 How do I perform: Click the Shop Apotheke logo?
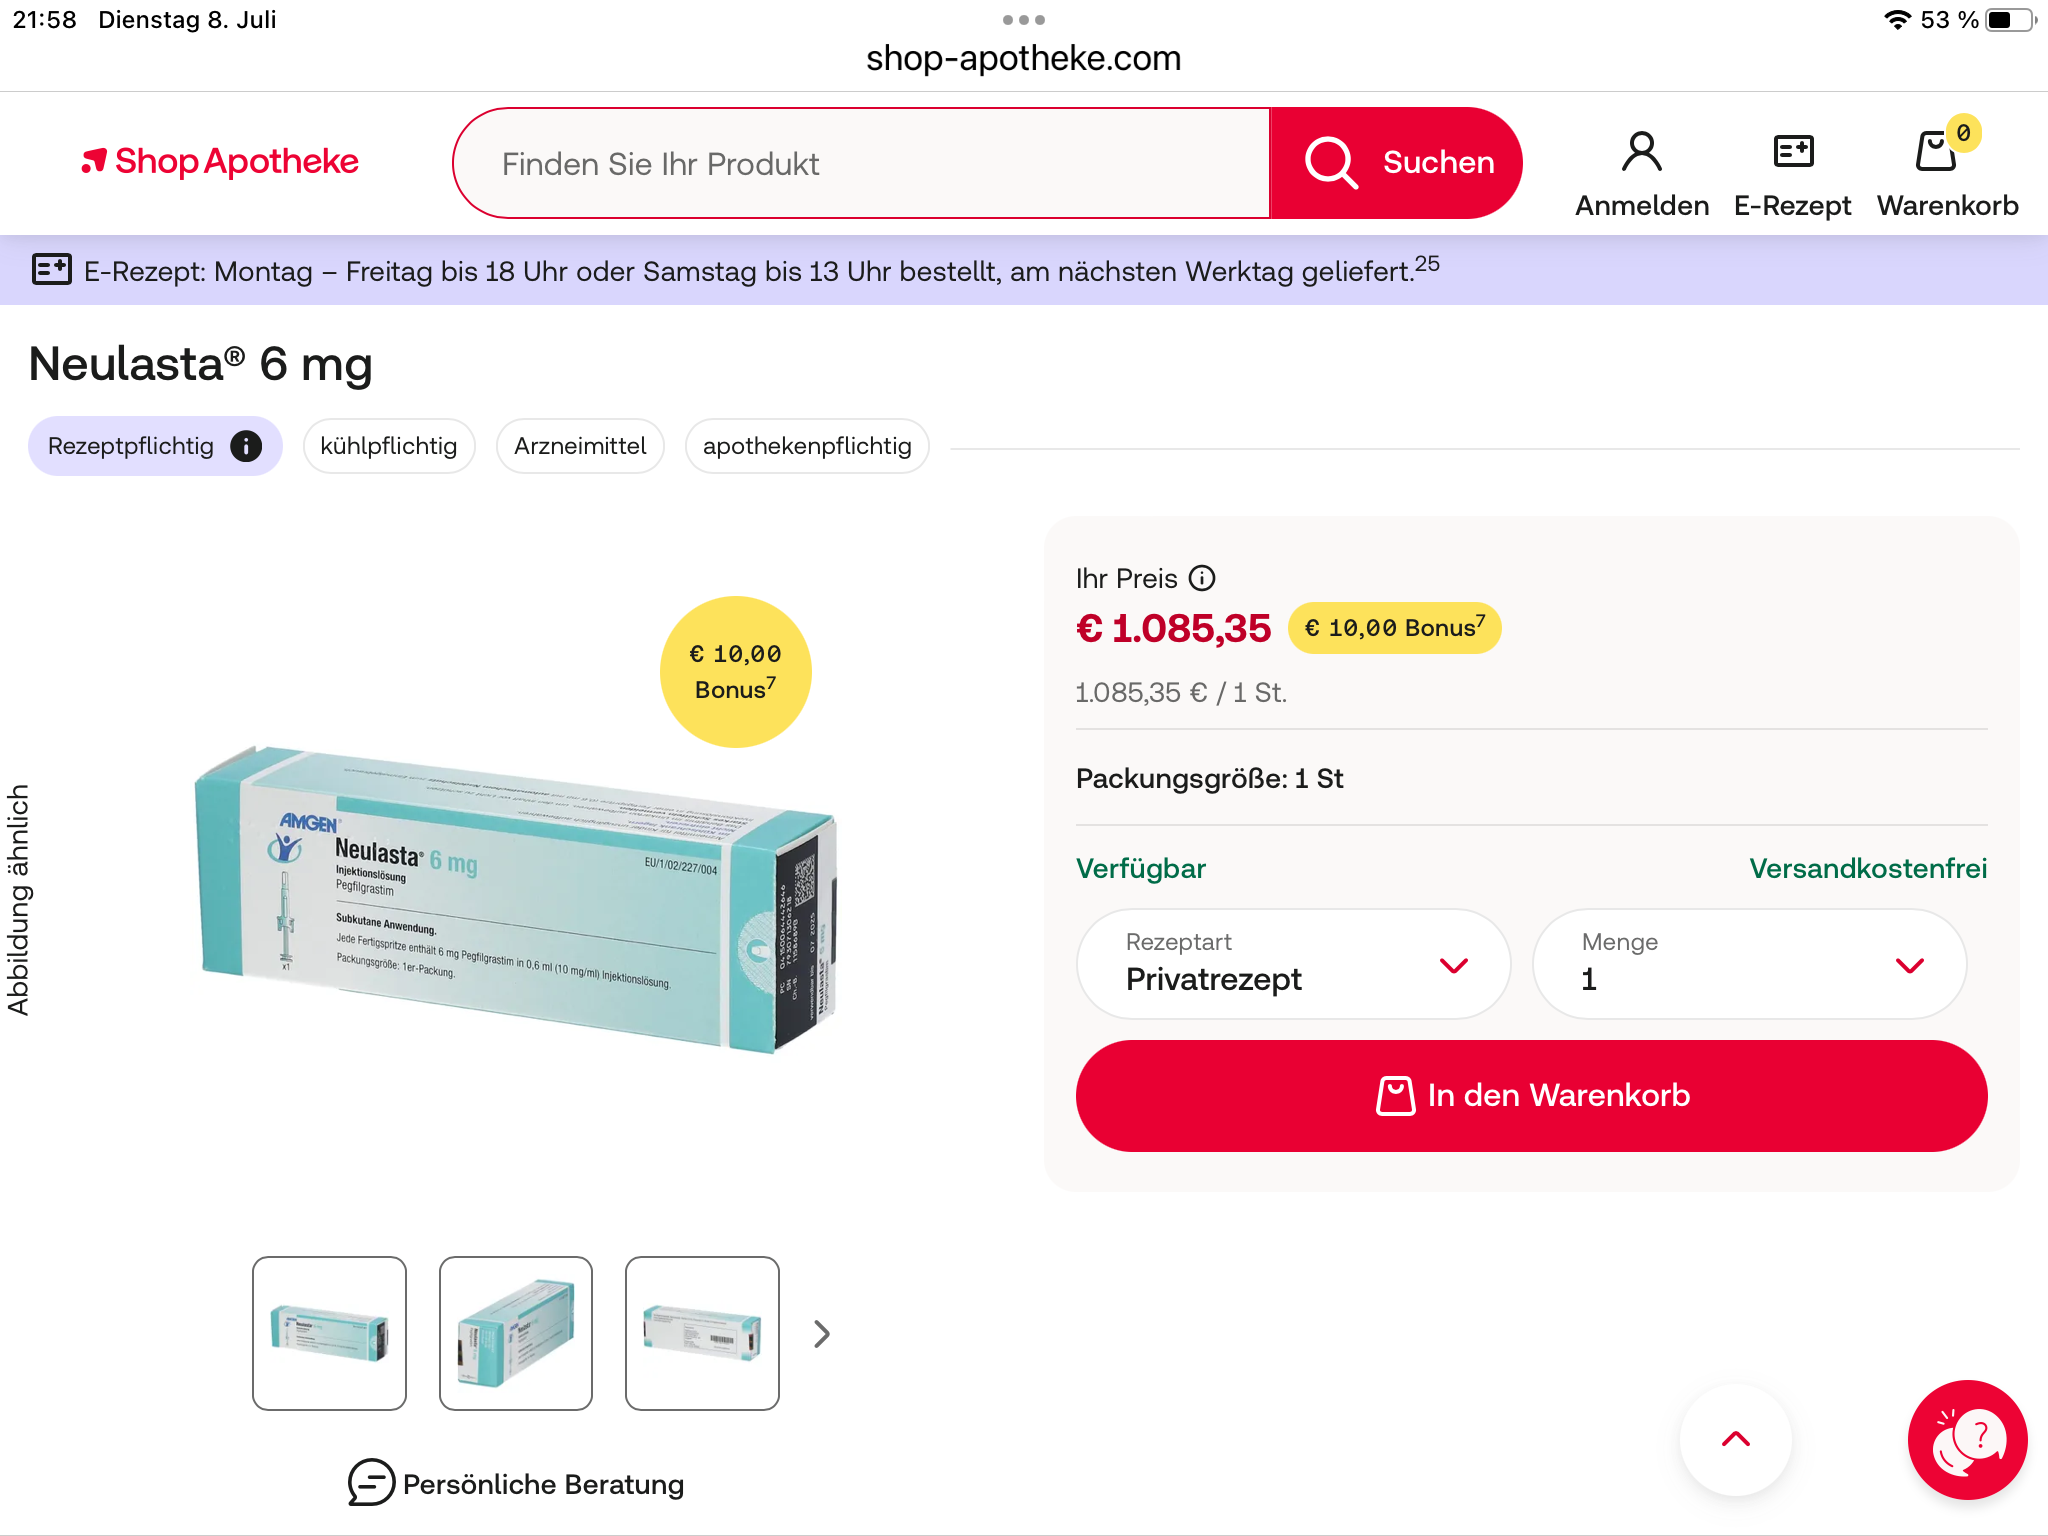(x=220, y=162)
